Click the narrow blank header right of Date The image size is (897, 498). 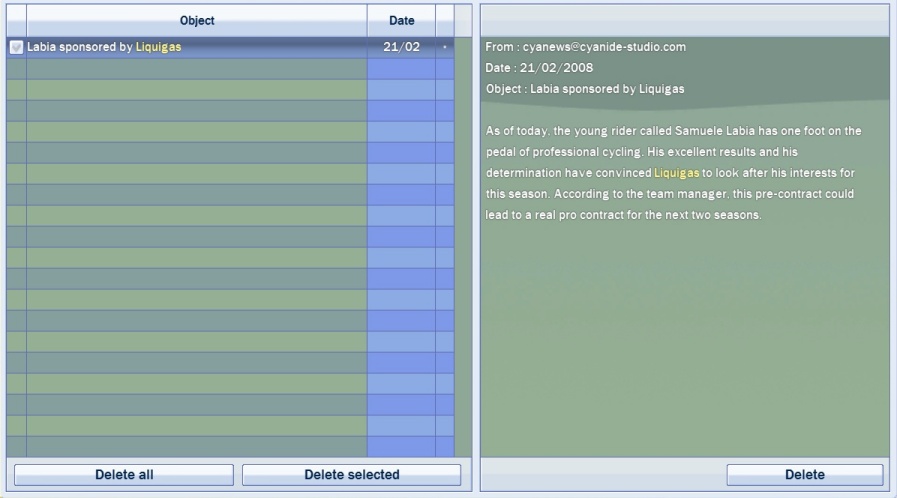pos(445,20)
